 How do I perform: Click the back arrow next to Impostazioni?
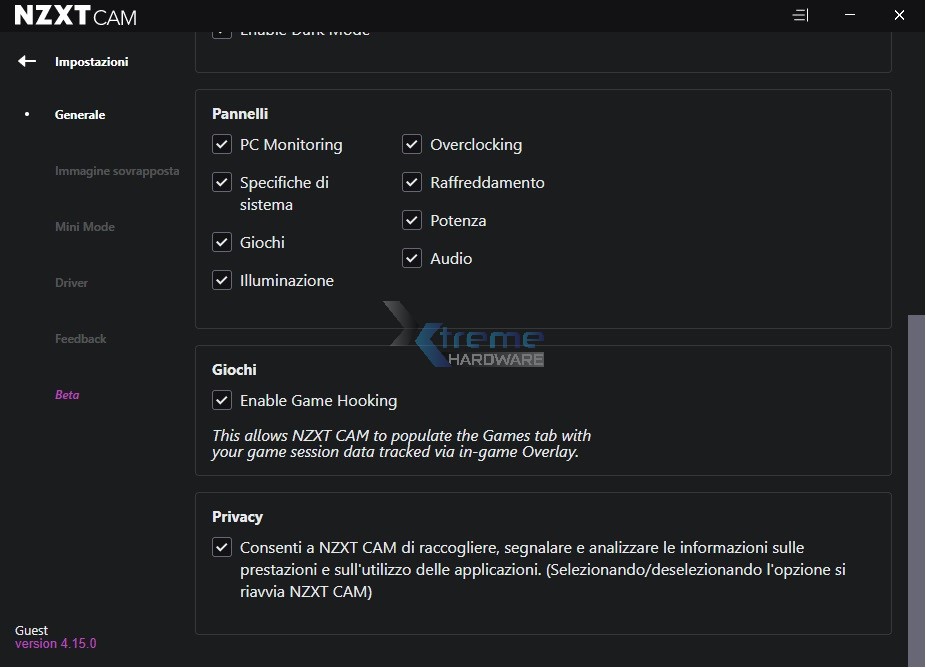tap(27, 62)
